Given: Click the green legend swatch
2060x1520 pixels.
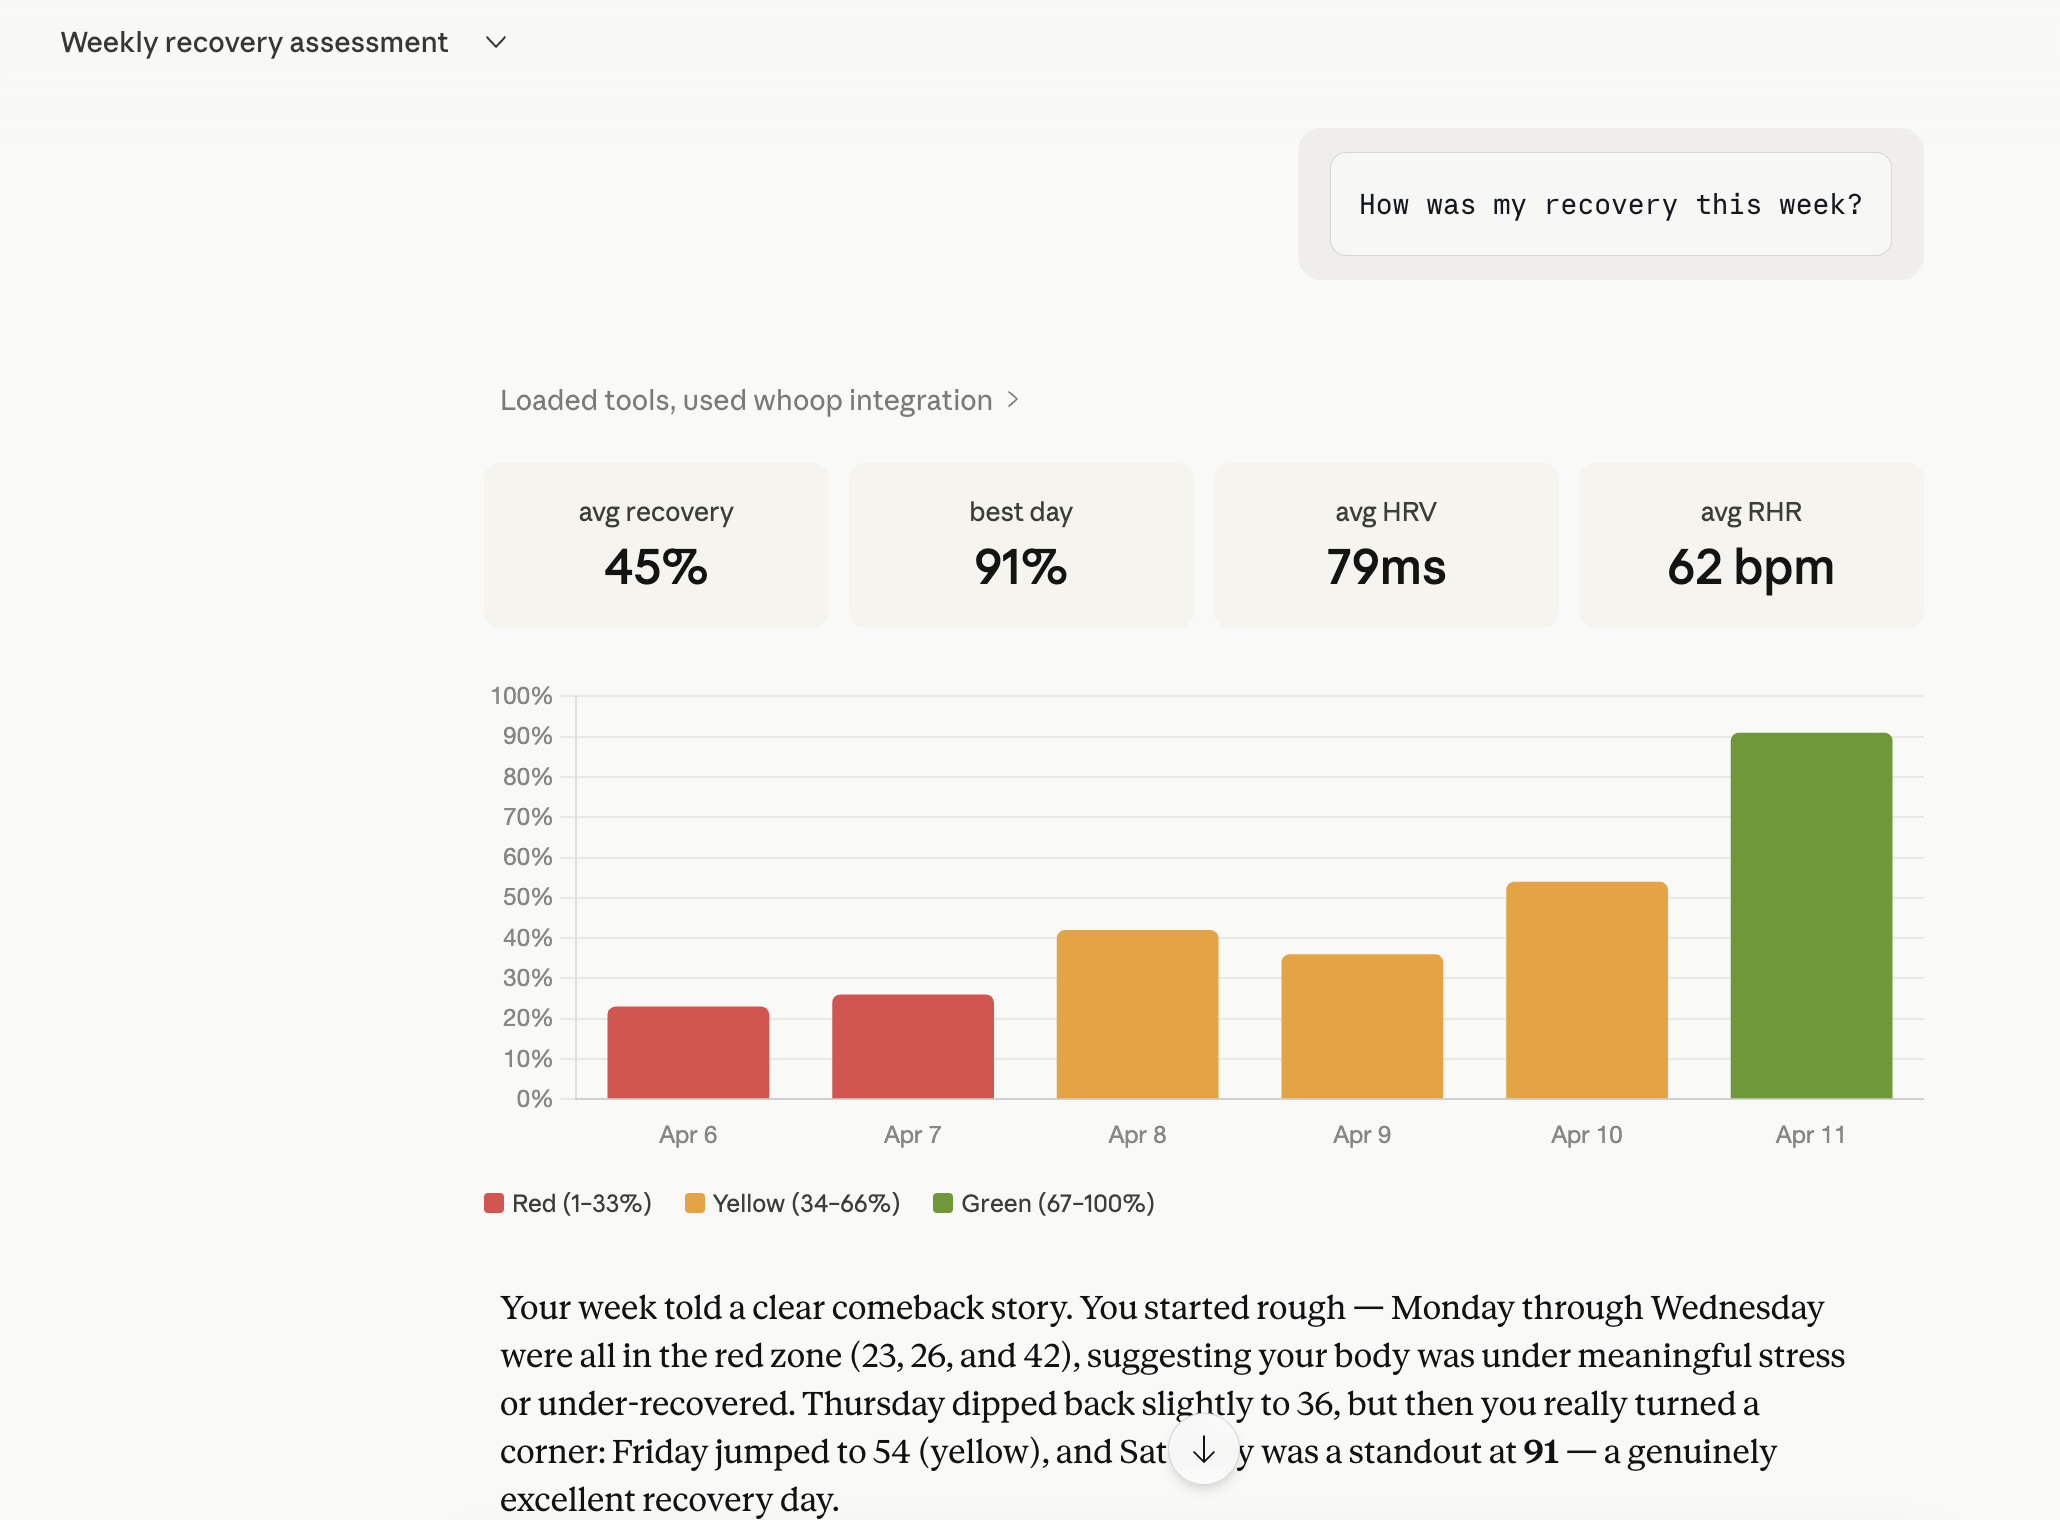Looking at the screenshot, I should coord(943,1202).
